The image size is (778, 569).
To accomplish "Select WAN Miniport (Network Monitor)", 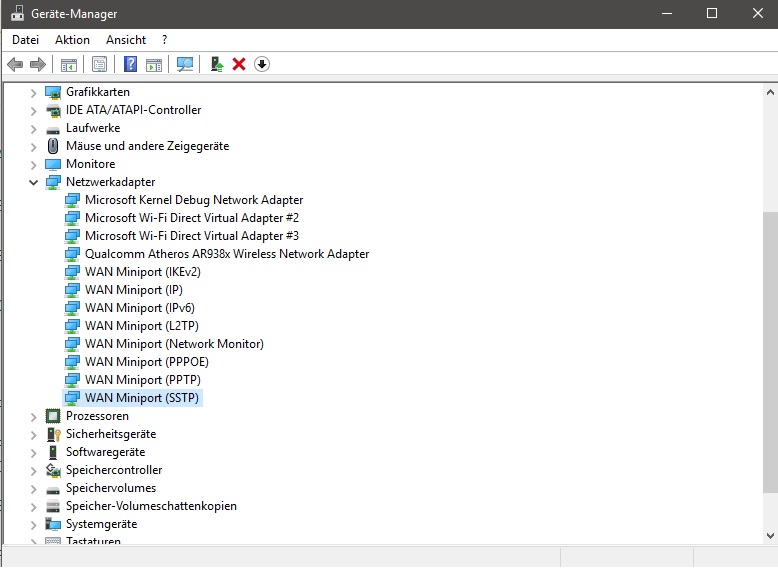I will tap(174, 344).
